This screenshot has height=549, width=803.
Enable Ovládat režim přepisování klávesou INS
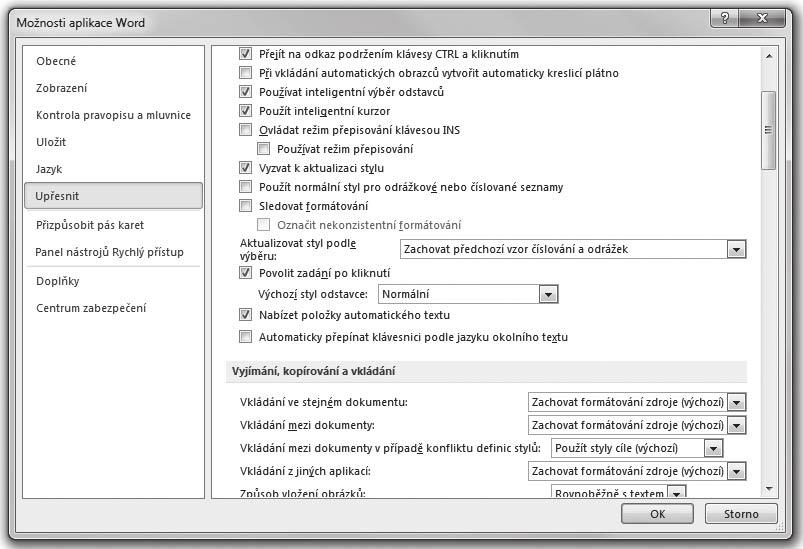coord(246,130)
